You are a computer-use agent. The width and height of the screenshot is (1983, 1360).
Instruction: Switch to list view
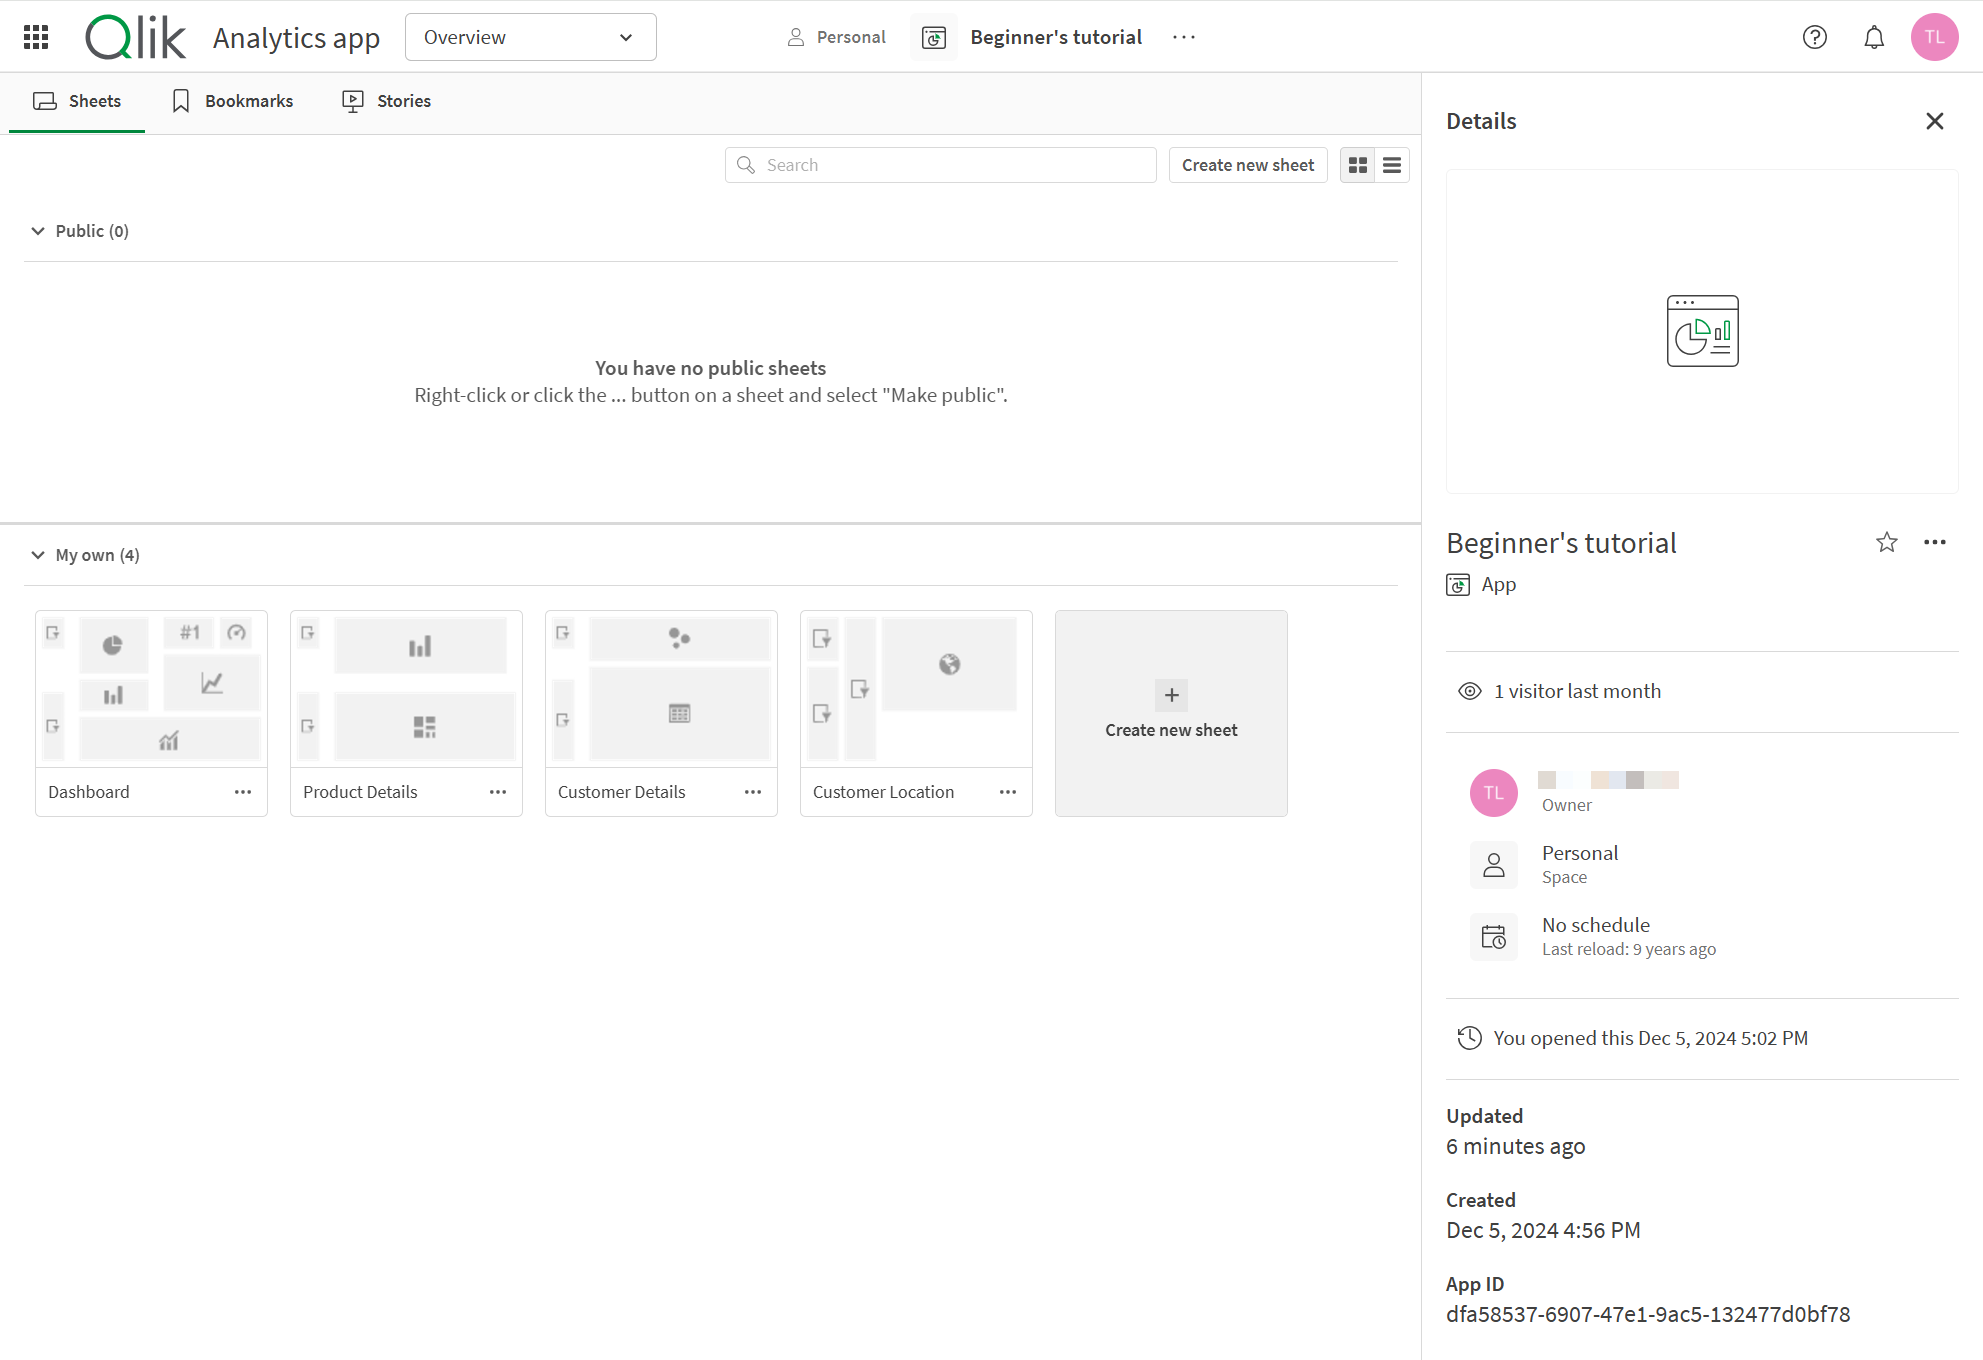[1392, 165]
